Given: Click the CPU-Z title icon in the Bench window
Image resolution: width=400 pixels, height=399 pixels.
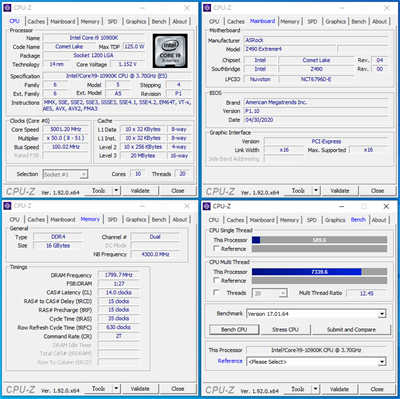Looking at the screenshot, I should (207, 206).
